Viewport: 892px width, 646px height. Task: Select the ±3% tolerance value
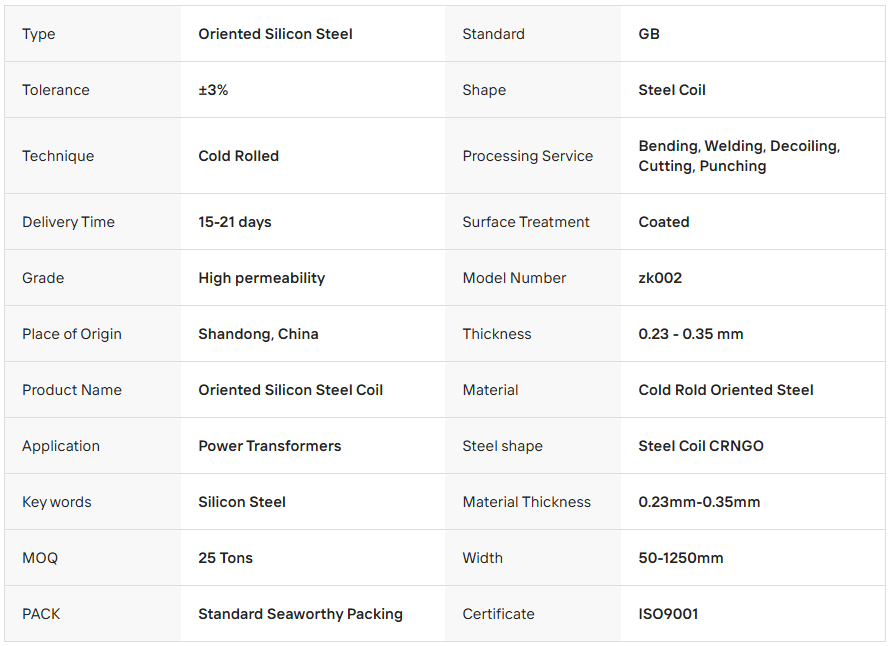point(213,90)
